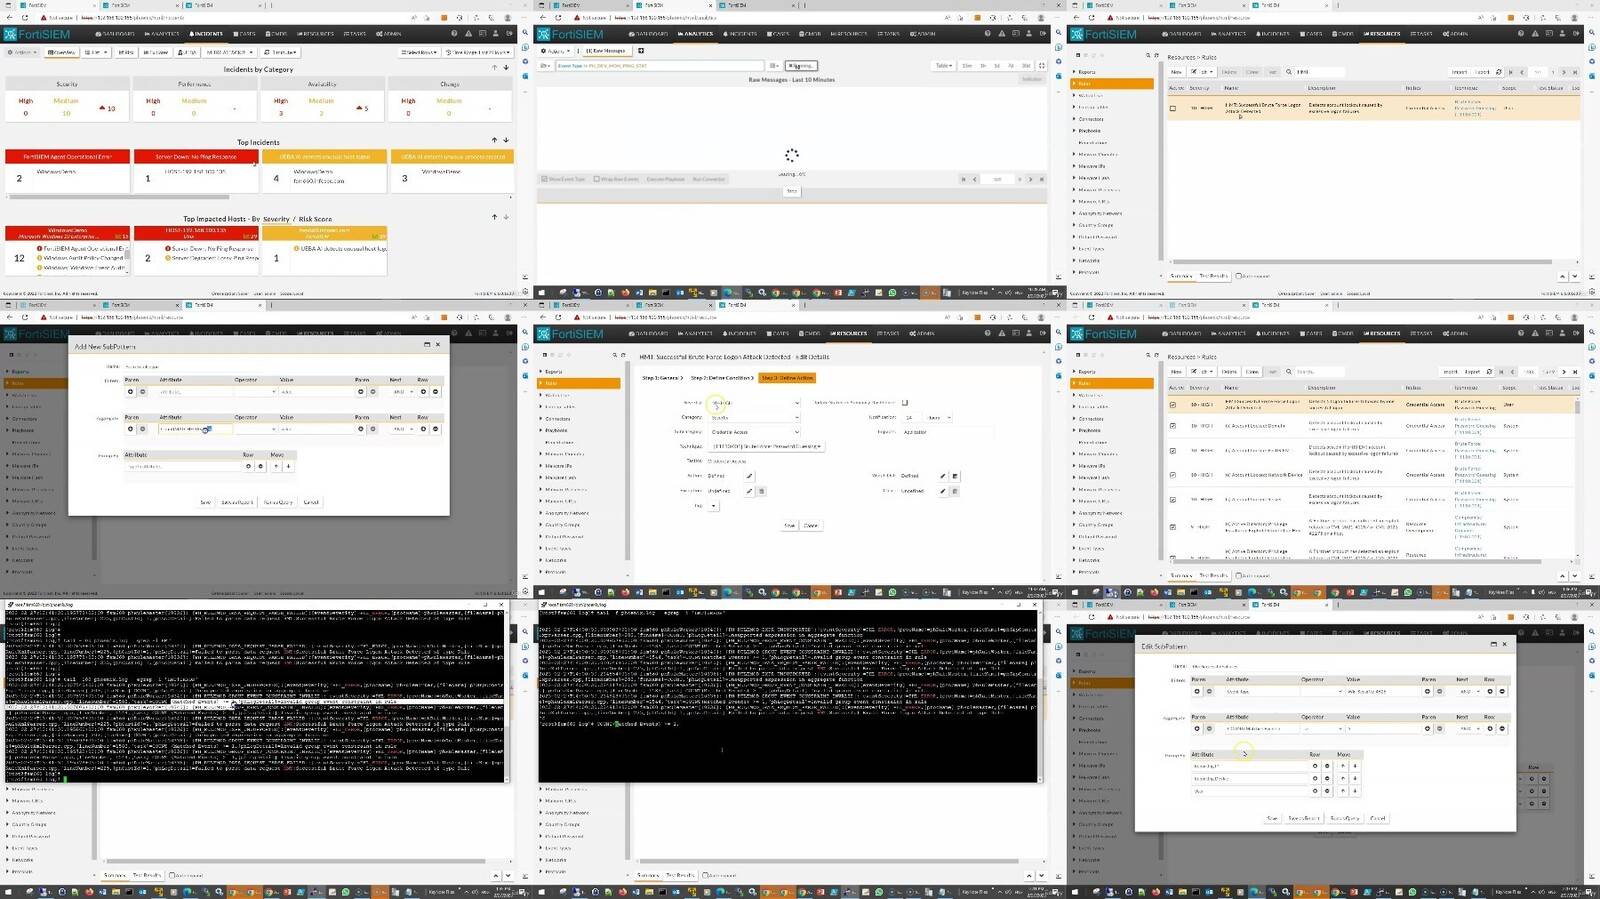Viewport: 1600px width, 899px height.
Task: Open days unit dropdown beside notification value
Action: tap(939, 418)
